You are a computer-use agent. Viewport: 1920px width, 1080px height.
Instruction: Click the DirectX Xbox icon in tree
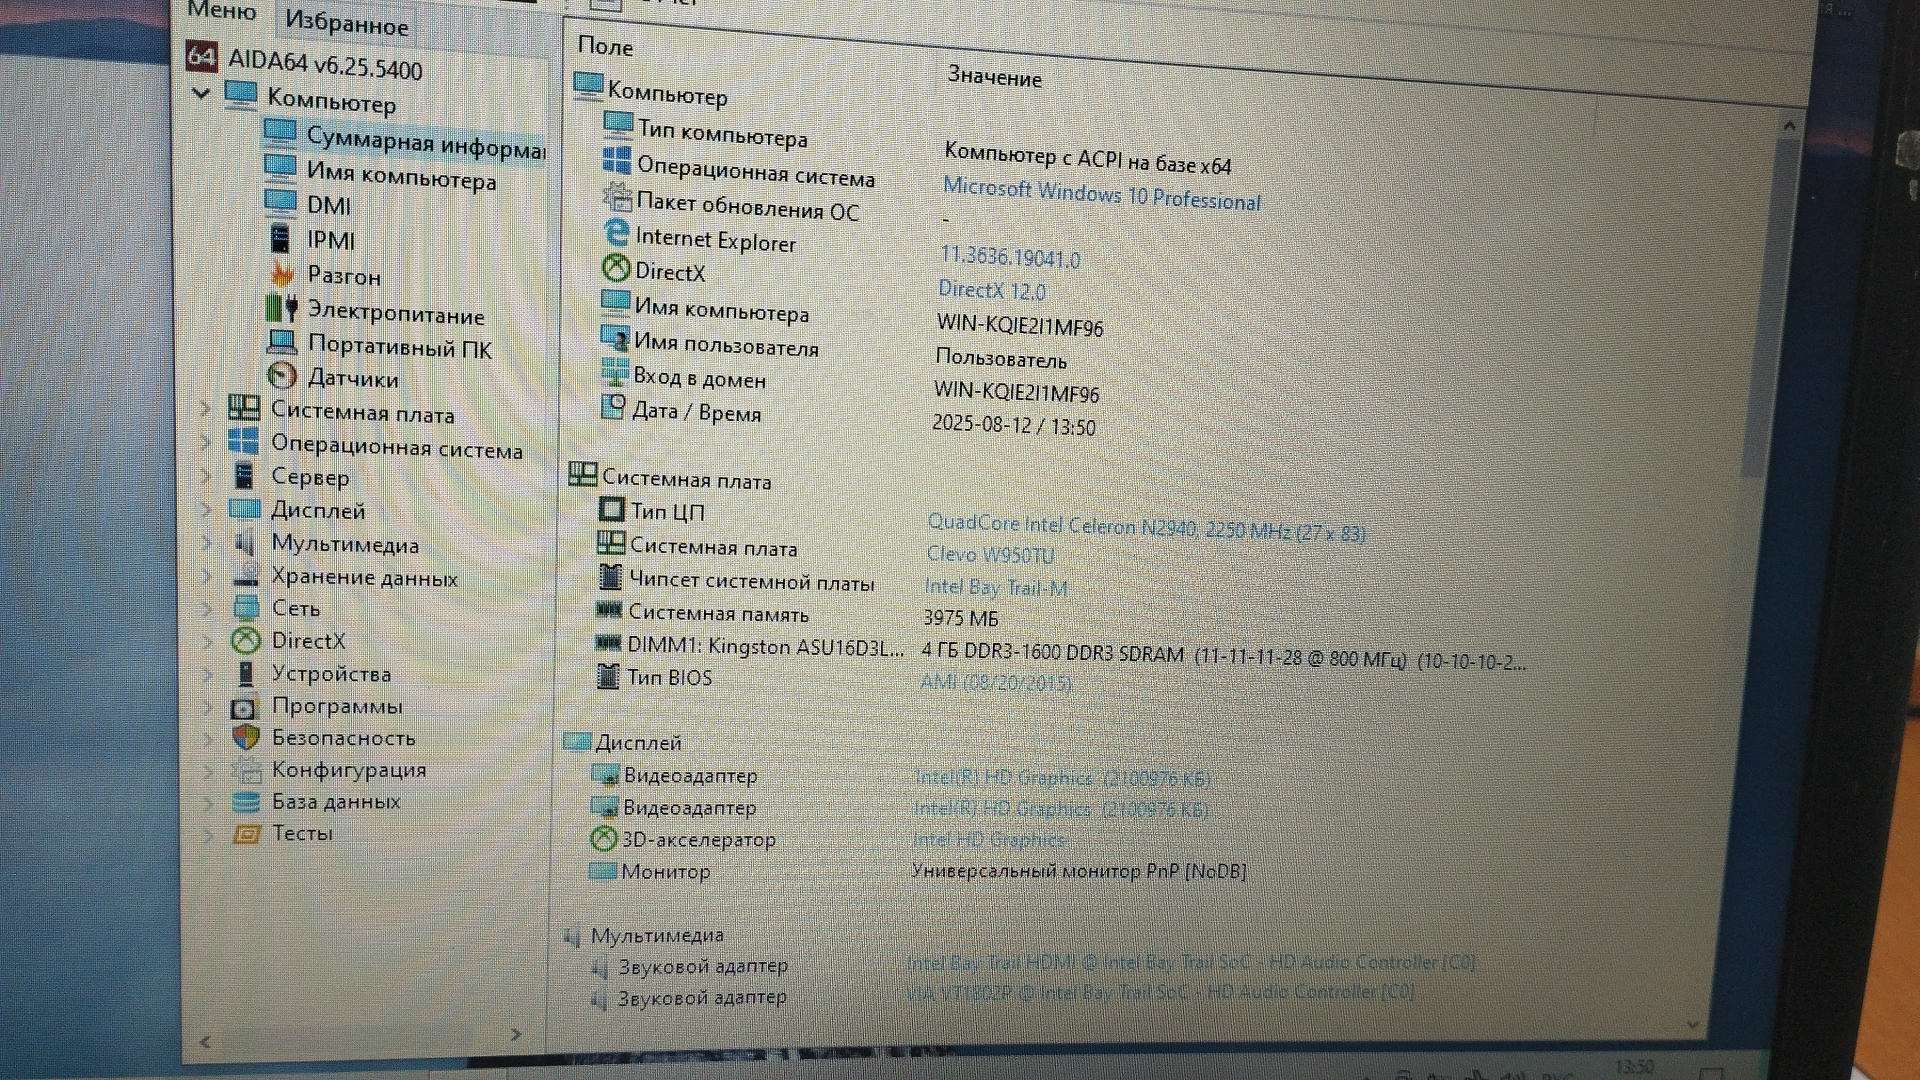coord(246,640)
